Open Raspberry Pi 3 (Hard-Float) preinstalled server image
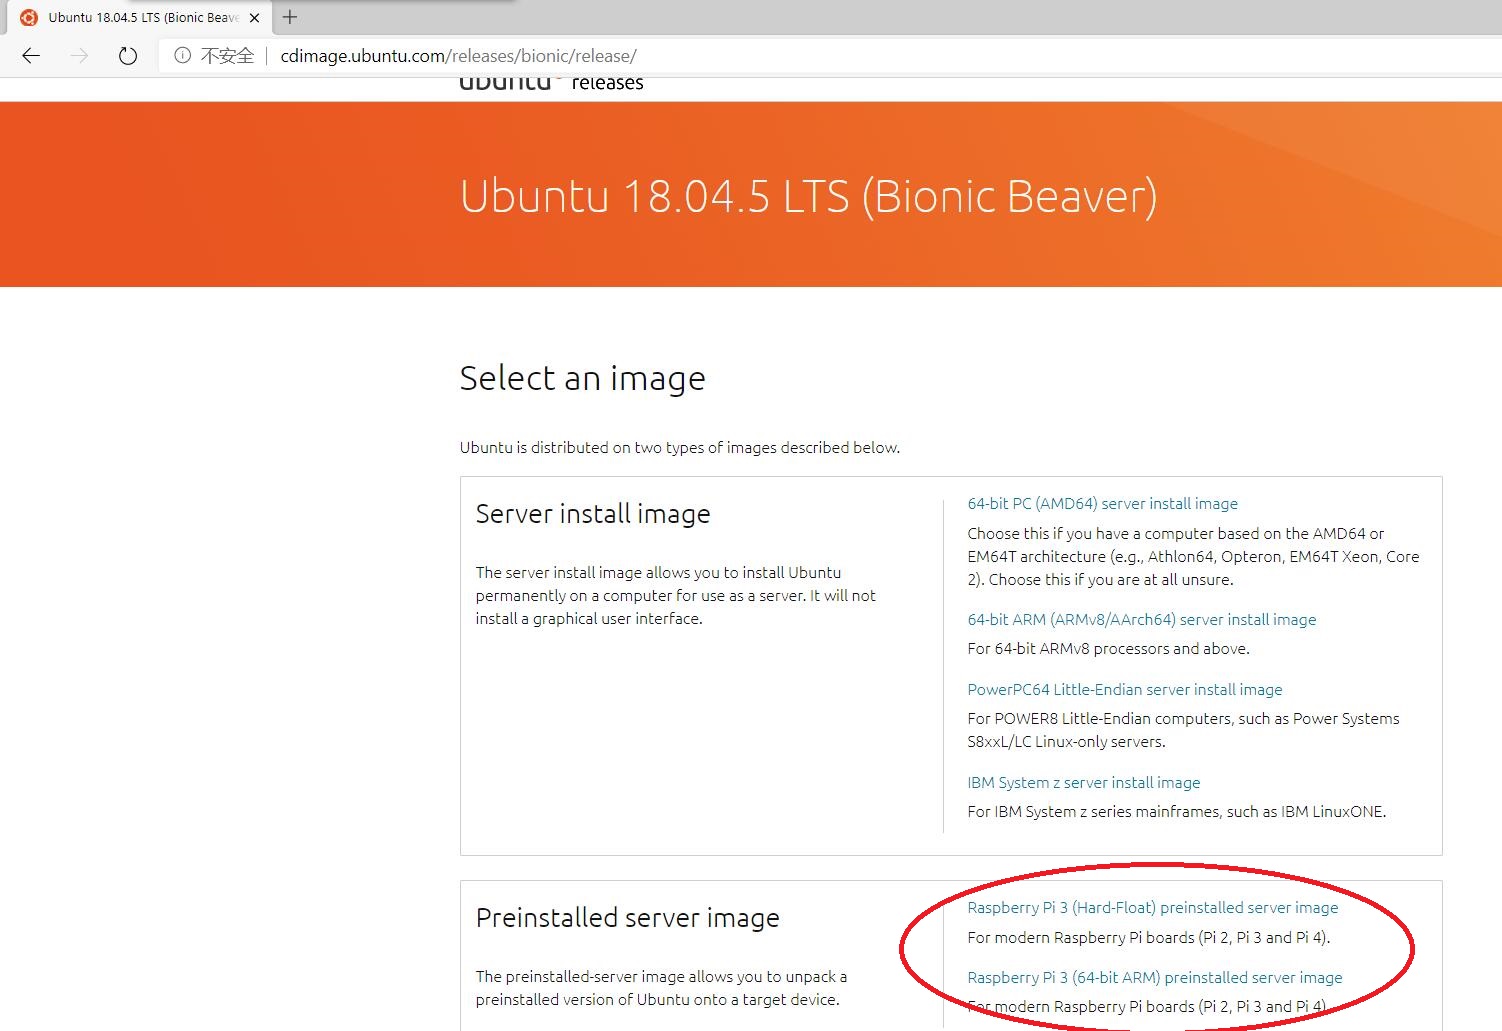 click(1152, 908)
